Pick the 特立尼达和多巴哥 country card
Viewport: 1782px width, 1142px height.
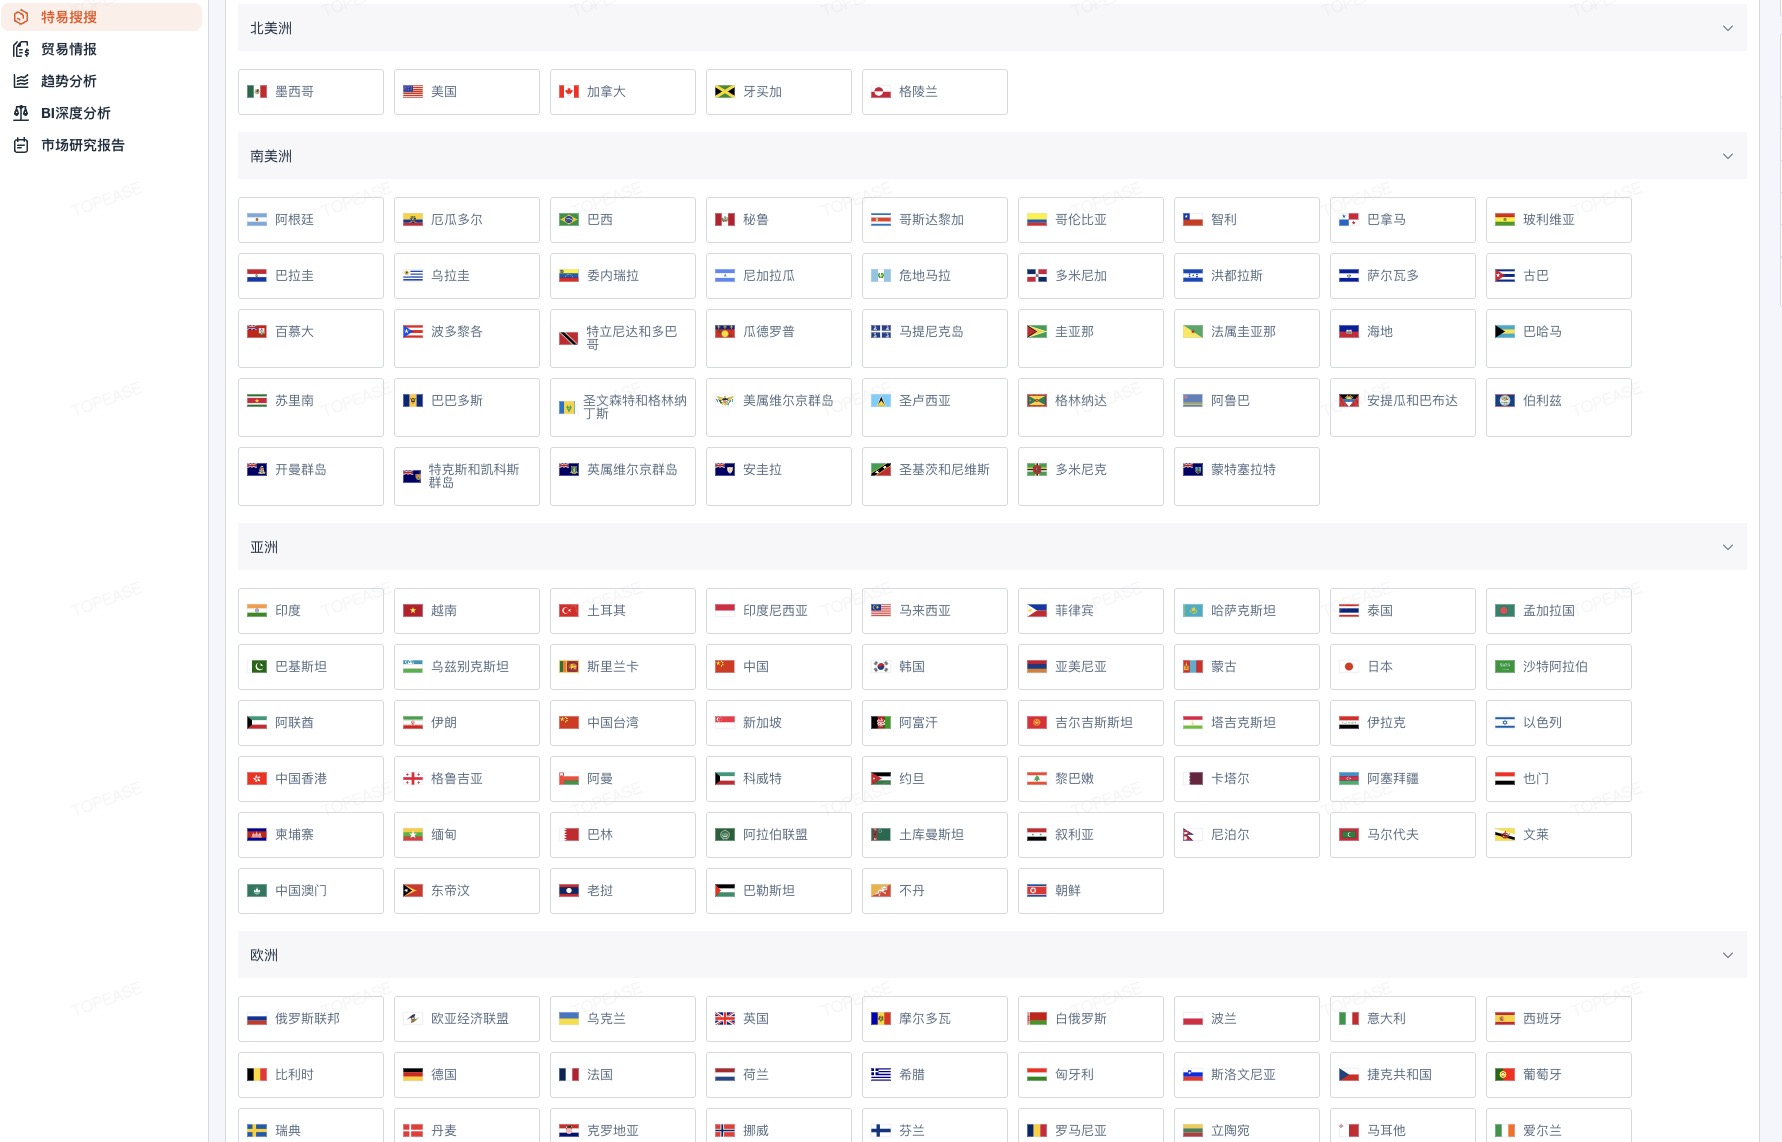(x=622, y=338)
